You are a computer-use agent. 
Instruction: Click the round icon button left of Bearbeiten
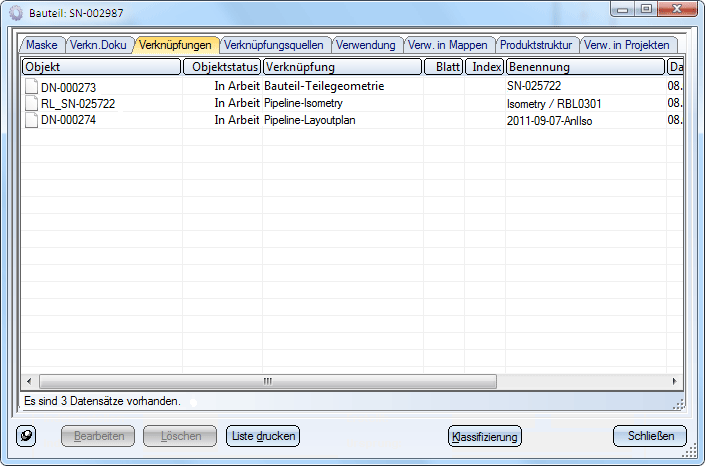point(26,436)
